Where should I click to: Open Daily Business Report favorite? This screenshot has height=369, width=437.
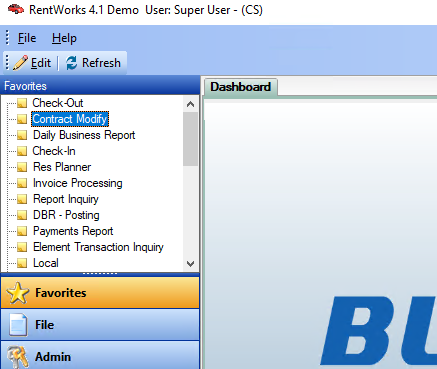(x=84, y=135)
